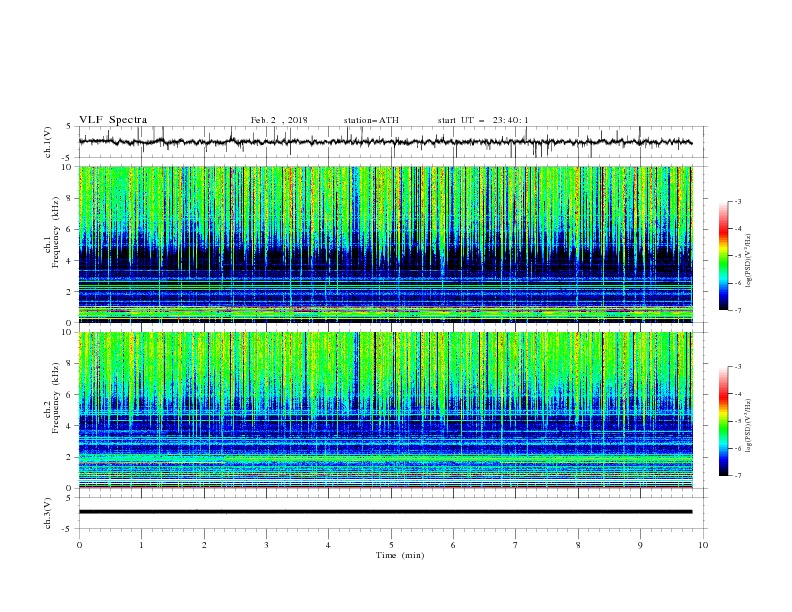Click time axis tick label "1"
The height and width of the screenshot is (612, 792).
[141, 545]
